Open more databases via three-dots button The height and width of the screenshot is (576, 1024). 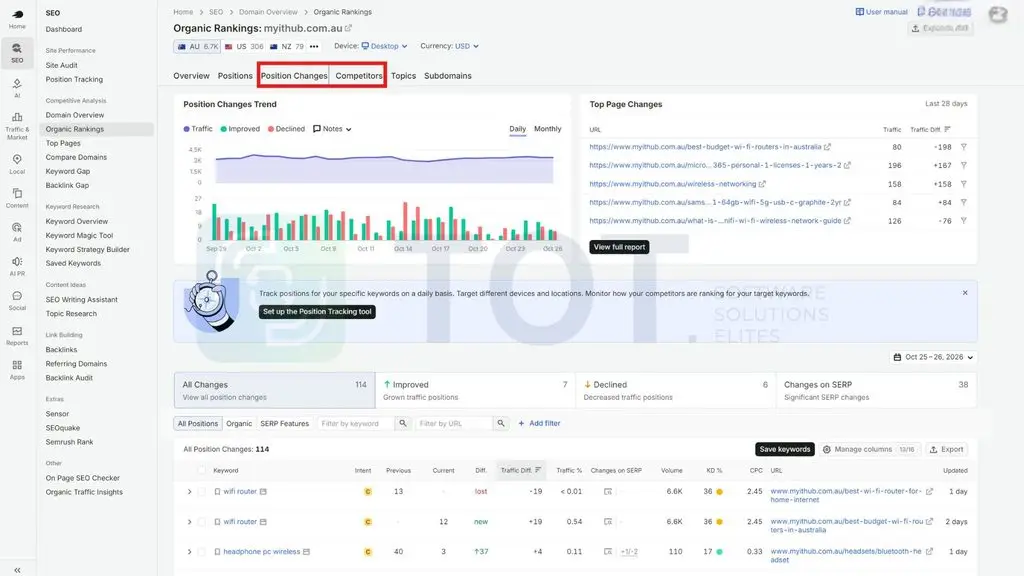[314, 46]
